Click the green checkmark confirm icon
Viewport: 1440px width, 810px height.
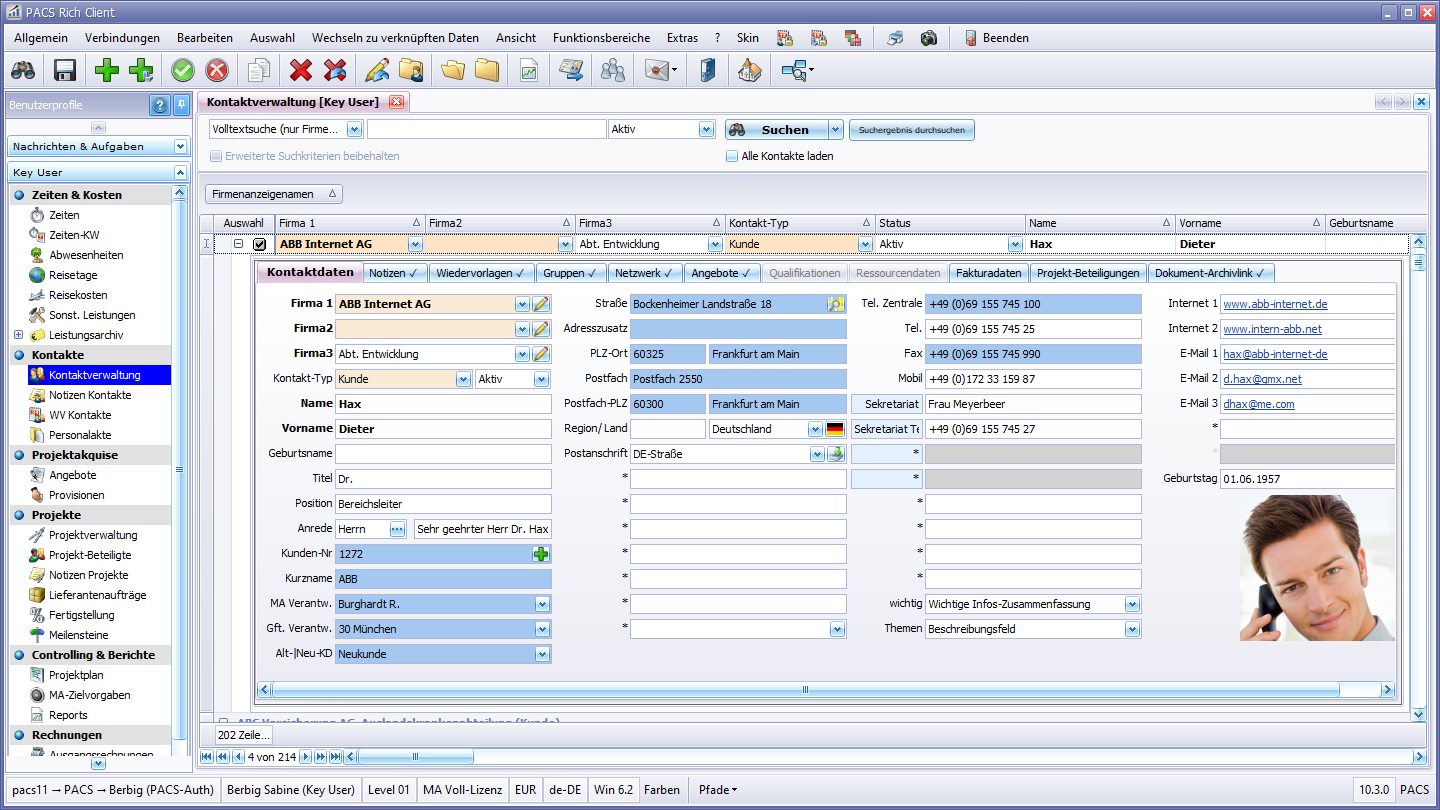click(182, 70)
